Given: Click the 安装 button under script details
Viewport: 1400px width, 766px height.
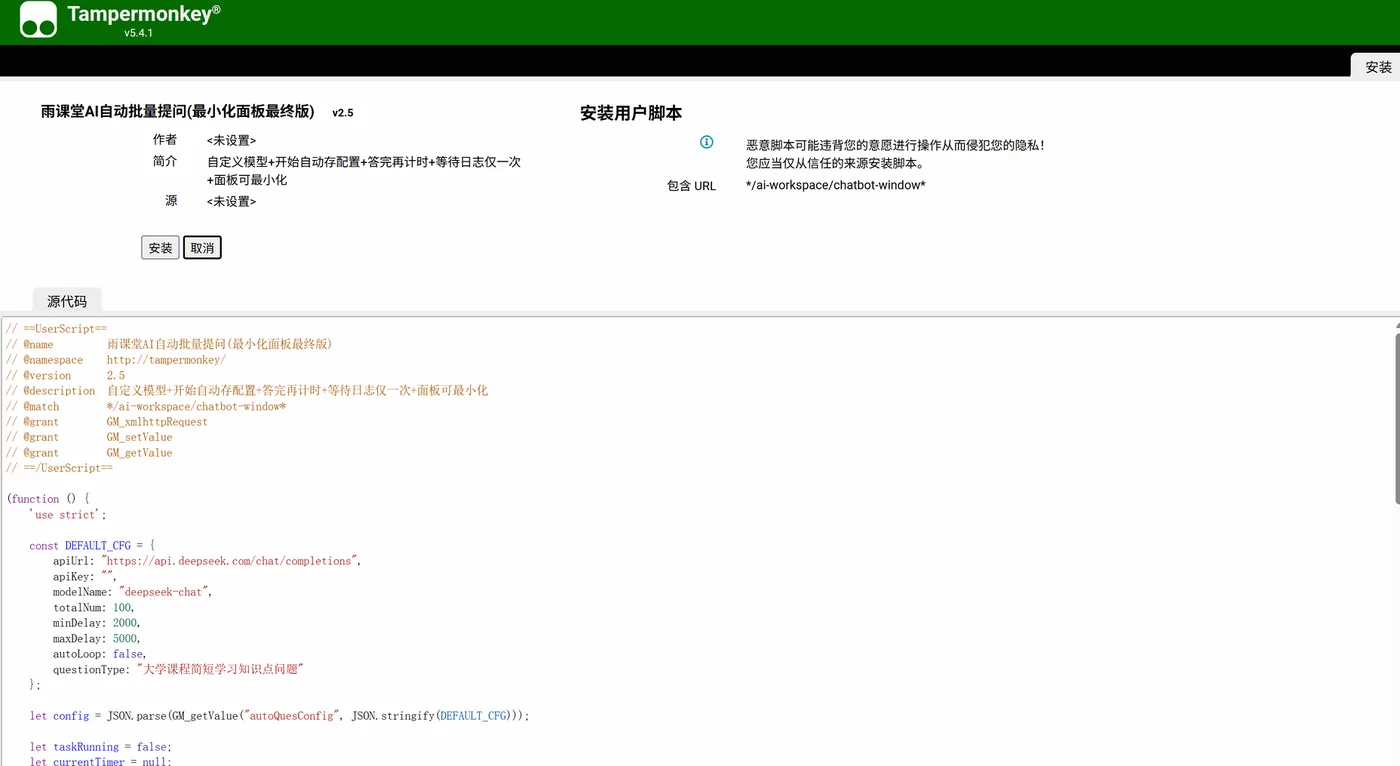Looking at the screenshot, I should pyautogui.click(x=160, y=248).
